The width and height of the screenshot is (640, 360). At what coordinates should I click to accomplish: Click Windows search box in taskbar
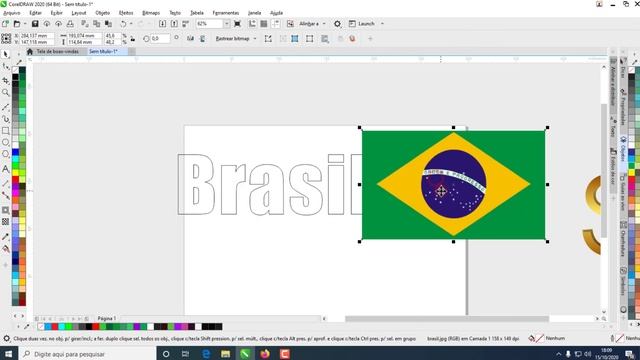pos(87,354)
